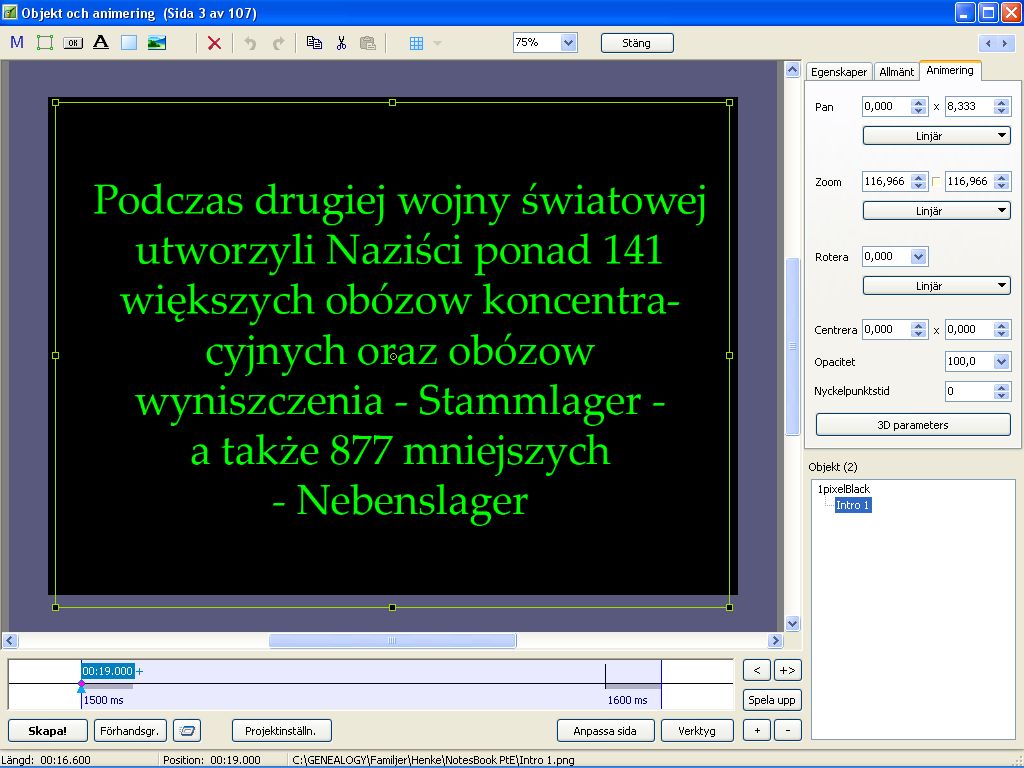The width and height of the screenshot is (1024, 768).
Task: Go to the next slide arrow
Action: point(1005,44)
